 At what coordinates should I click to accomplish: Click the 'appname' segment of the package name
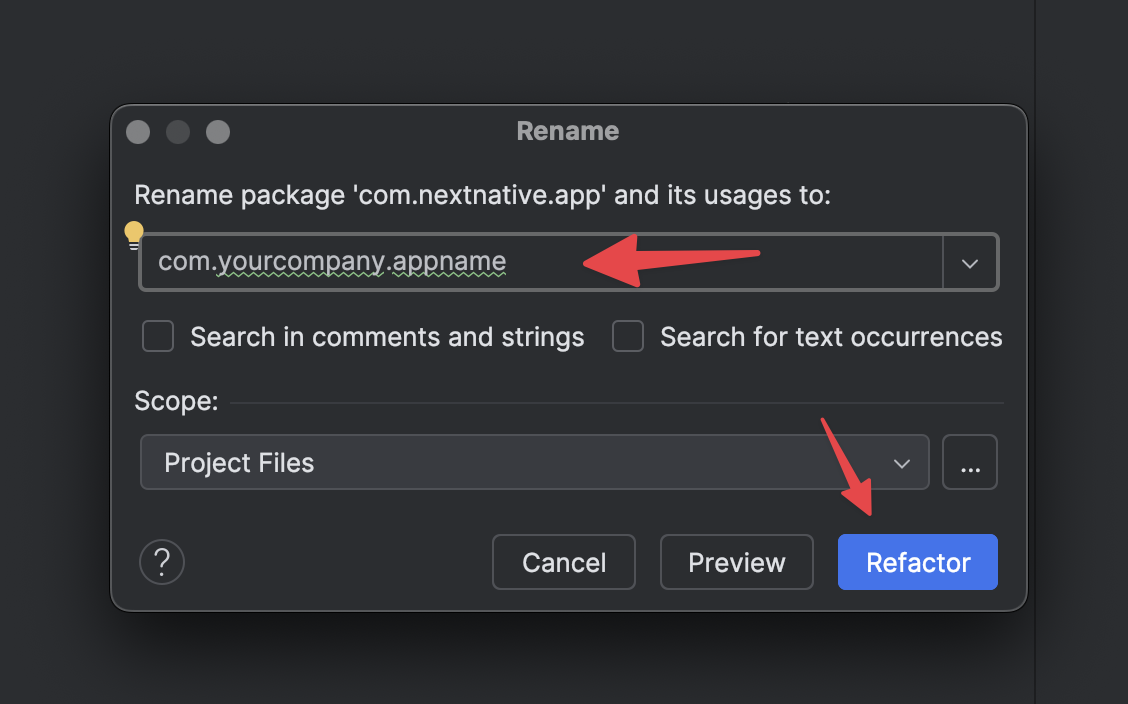point(449,262)
